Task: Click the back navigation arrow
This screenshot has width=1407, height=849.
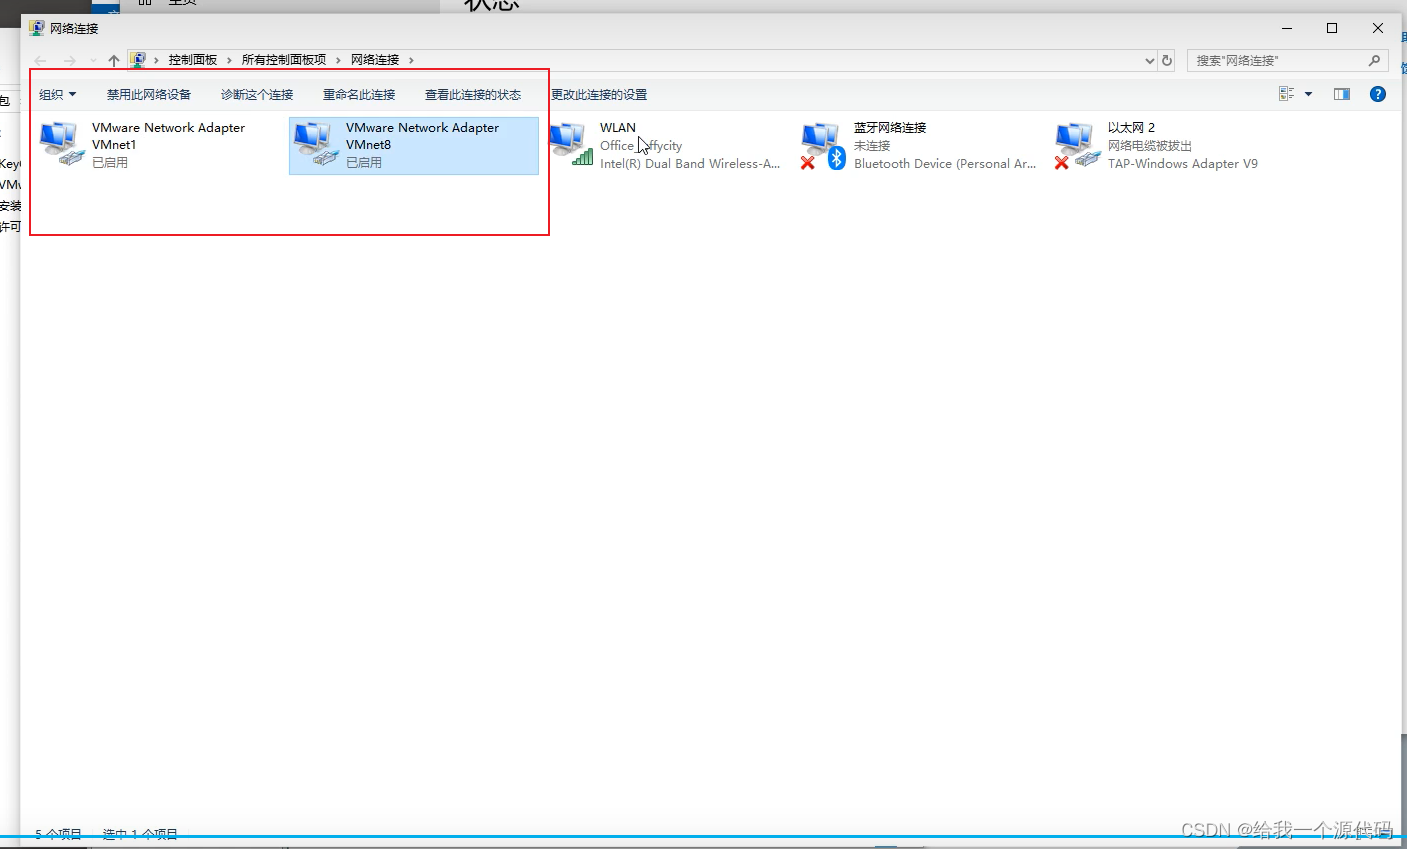Action: (40, 60)
